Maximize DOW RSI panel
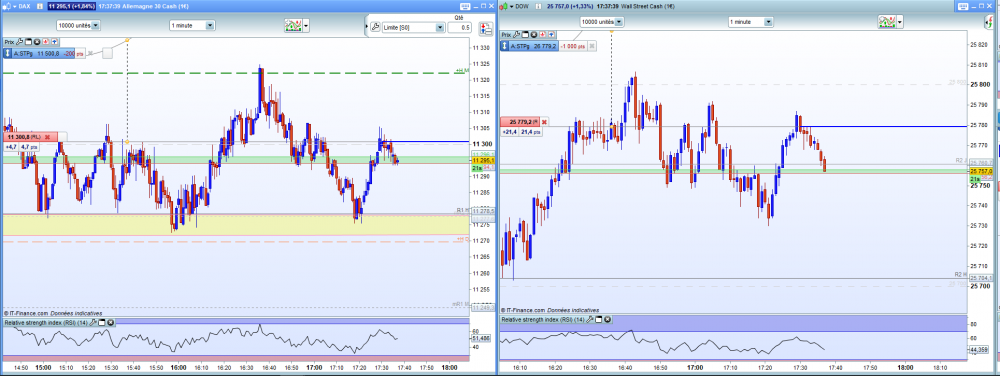 pos(598,319)
